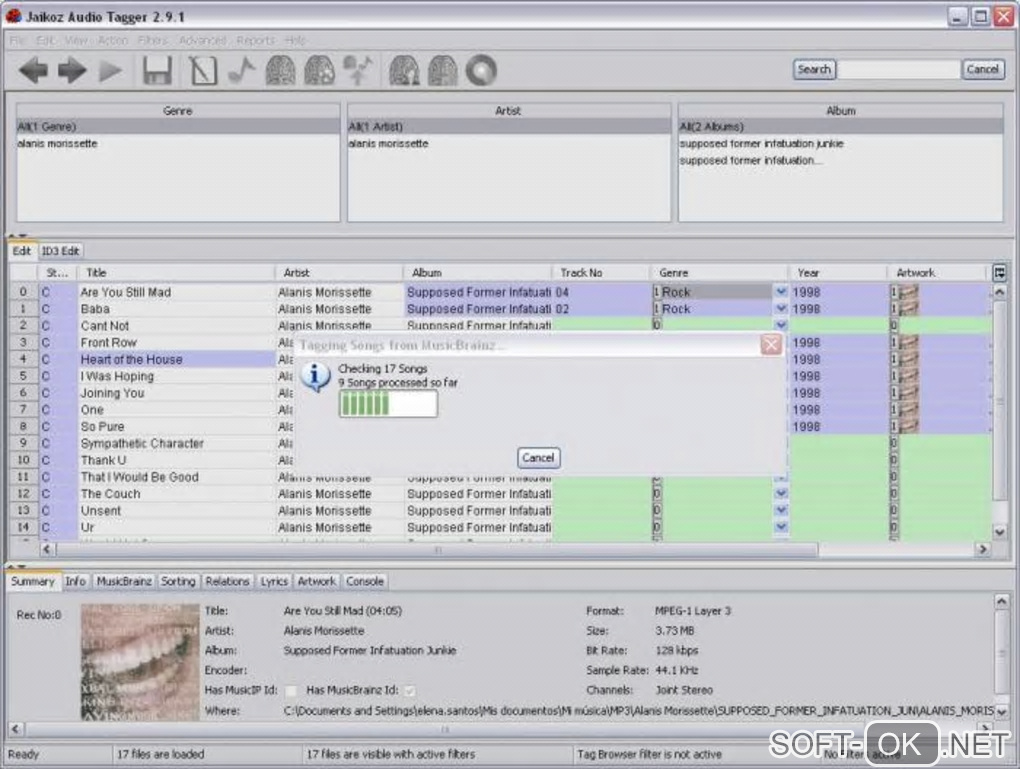Screen dimensions: 1020x769
Task: Click artwork thumbnail in Front Row row
Action: coord(908,342)
